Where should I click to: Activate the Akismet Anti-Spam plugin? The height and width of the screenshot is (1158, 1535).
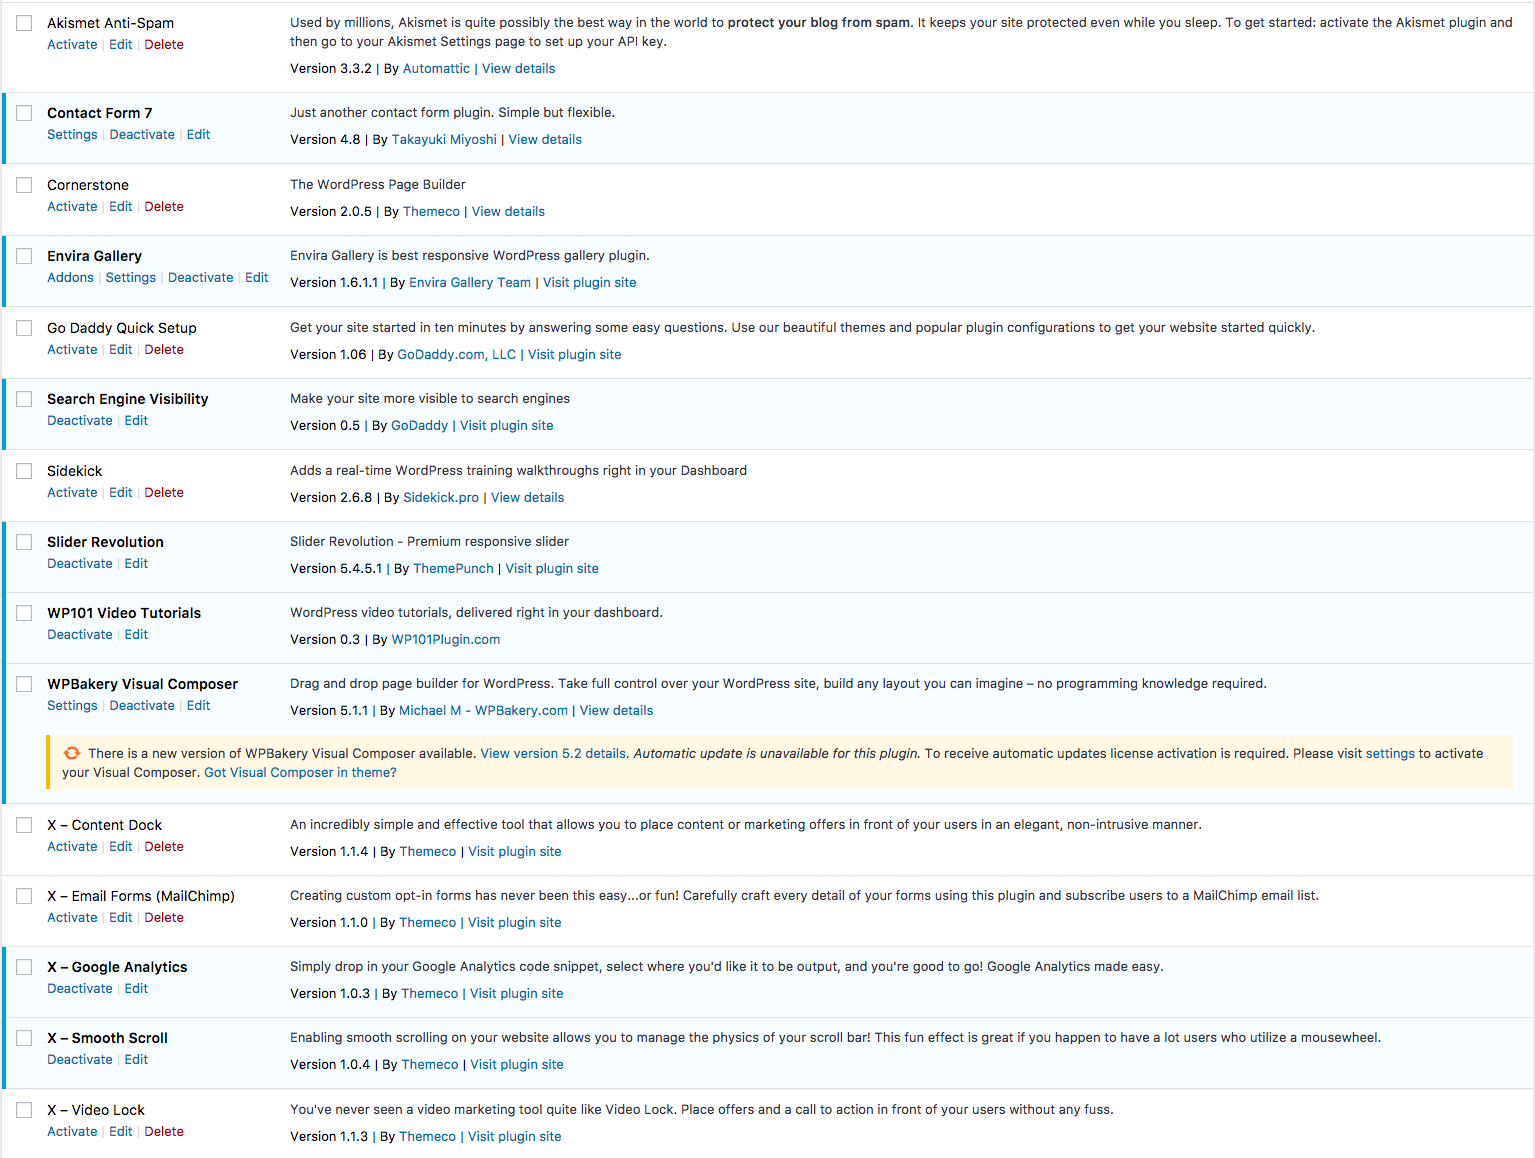tap(72, 44)
